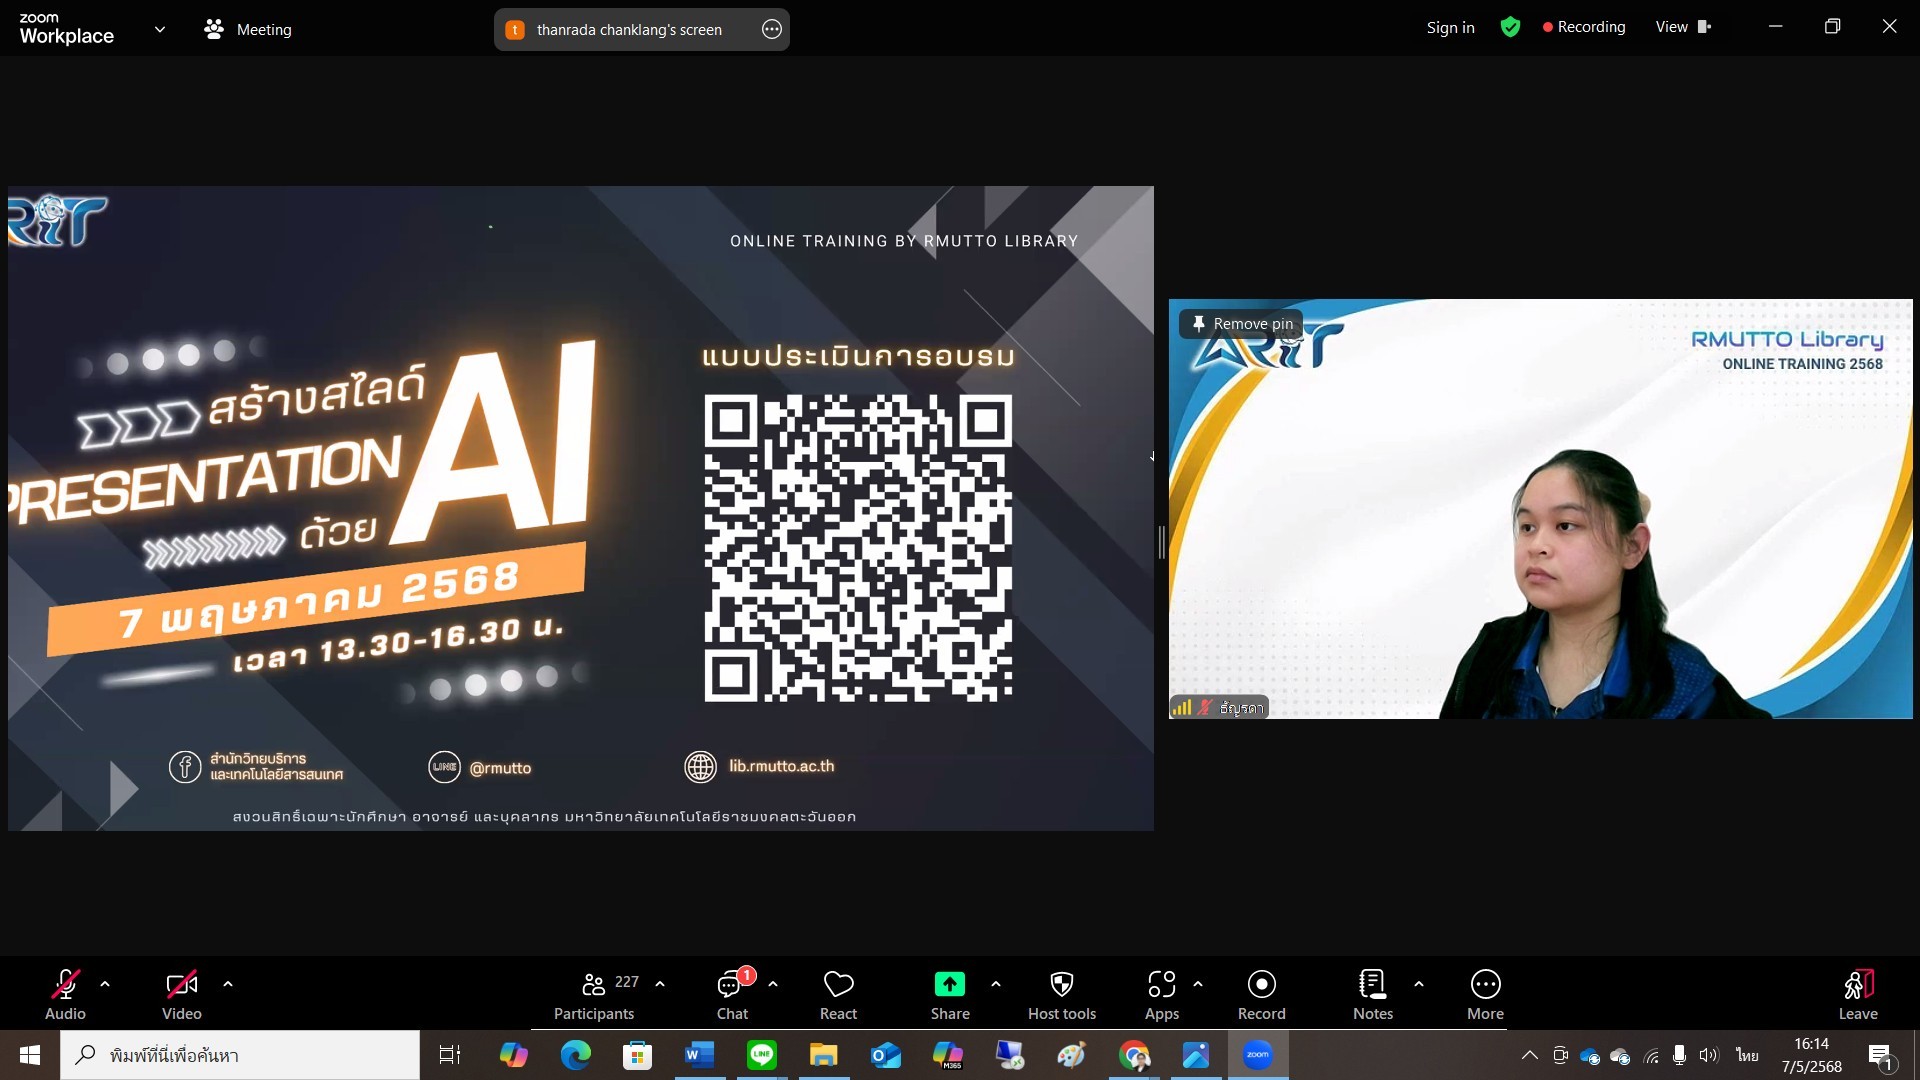
Task: Click the Windows search box
Action: [x=240, y=1055]
